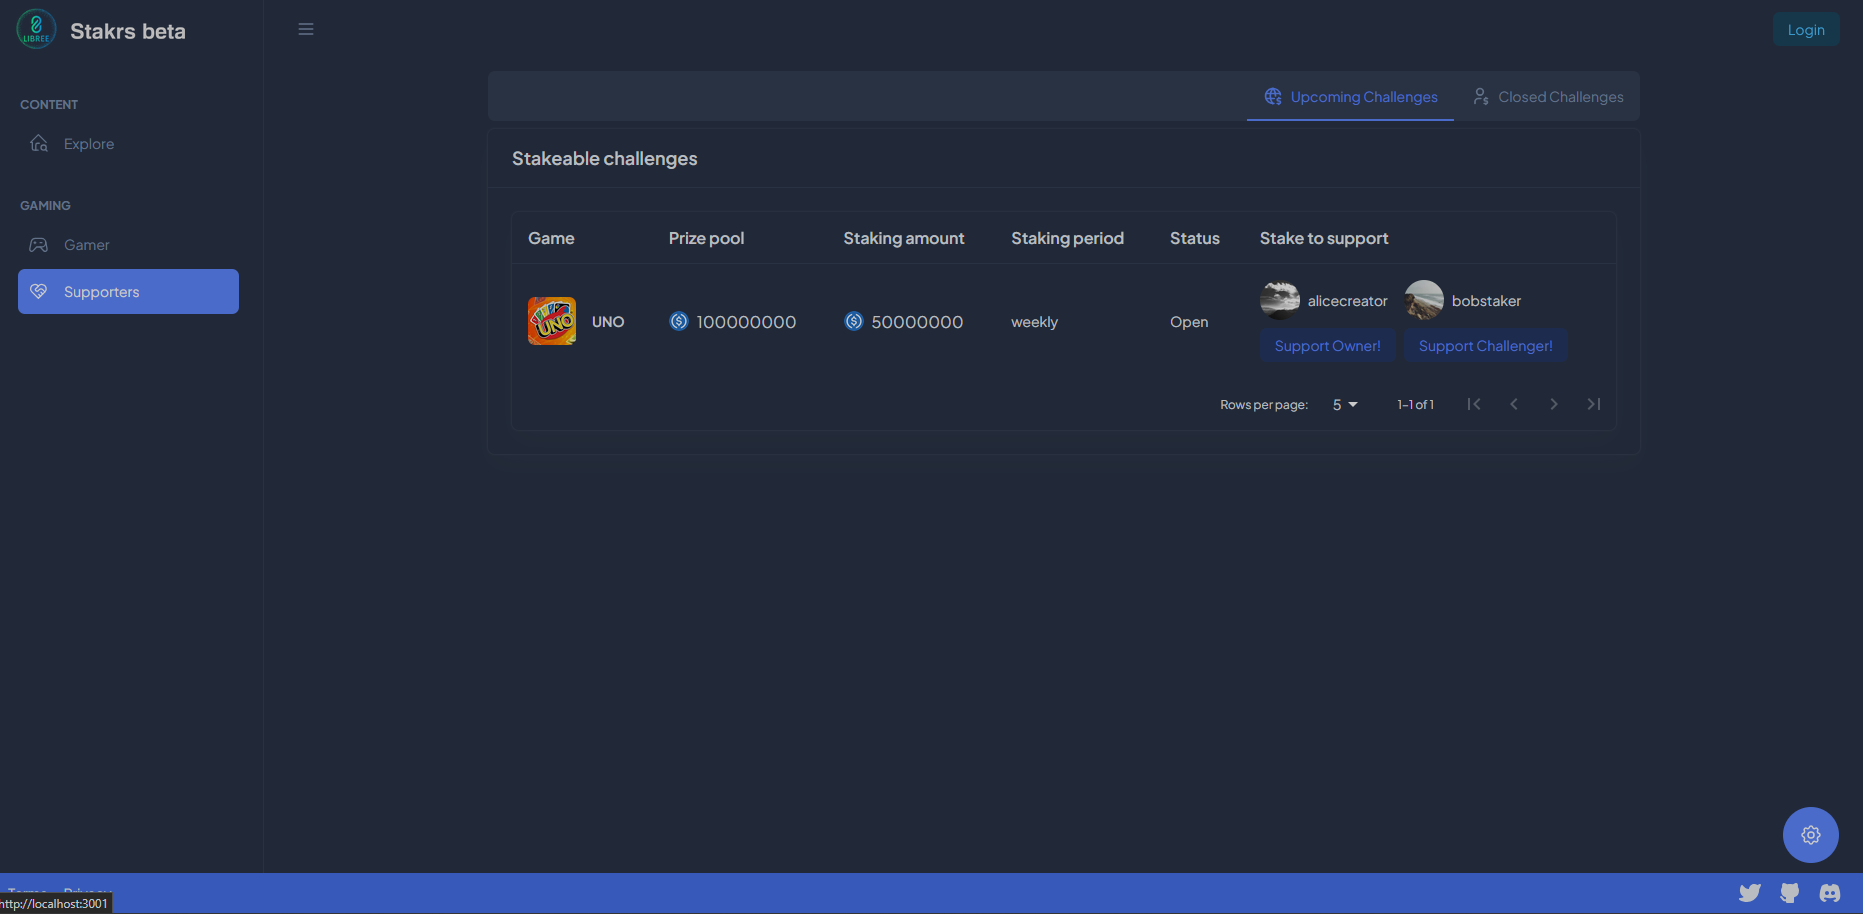The width and height of the screenshot is (1863, 914).
Task: Switch to the Closed Challenges tab
Action: 1547,97
